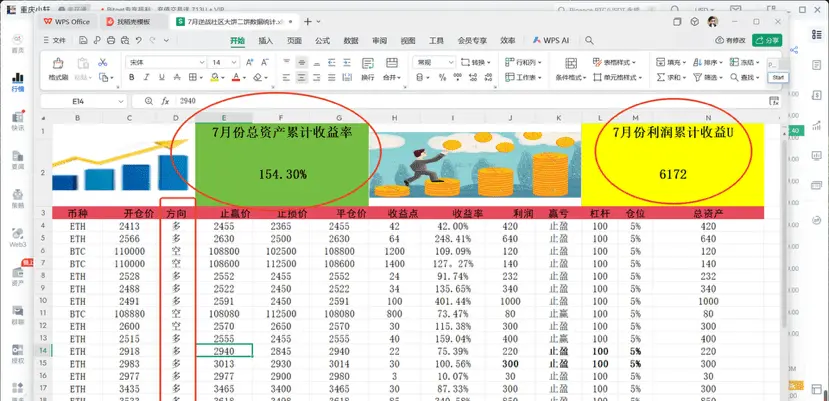Click the 有修改 status button

click(x=730, y=40)
